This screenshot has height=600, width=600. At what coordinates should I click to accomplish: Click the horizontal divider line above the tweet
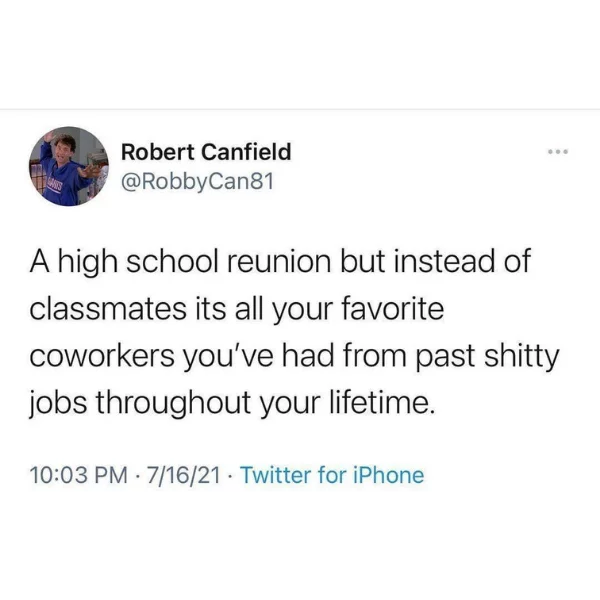point(300,110)
